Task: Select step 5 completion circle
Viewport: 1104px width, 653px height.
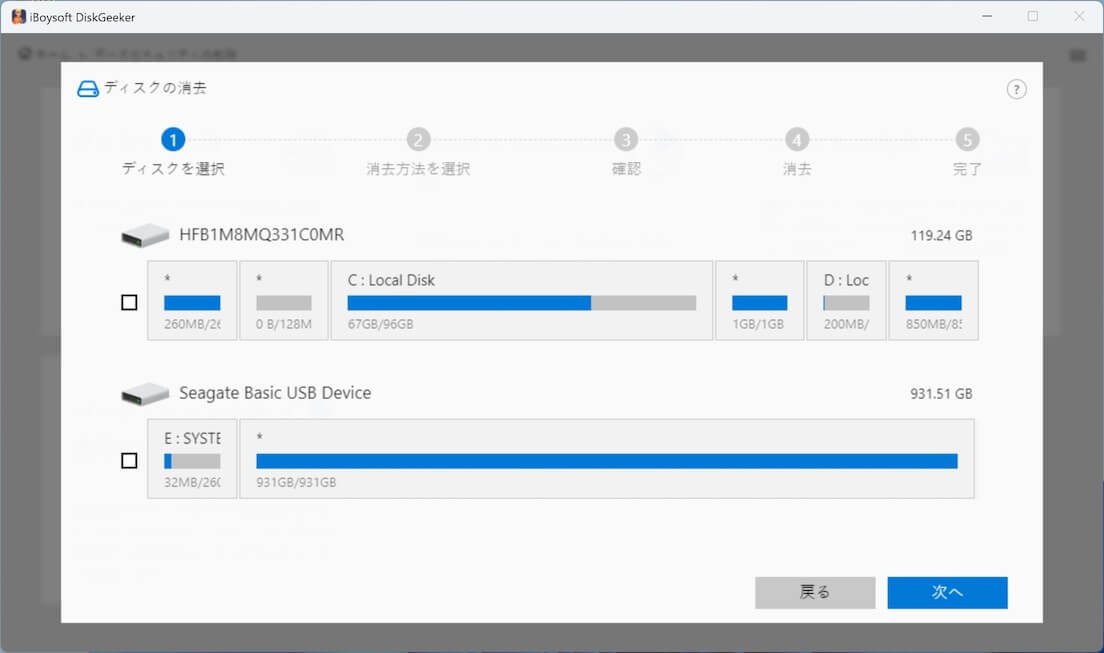Action: [967, 139]
